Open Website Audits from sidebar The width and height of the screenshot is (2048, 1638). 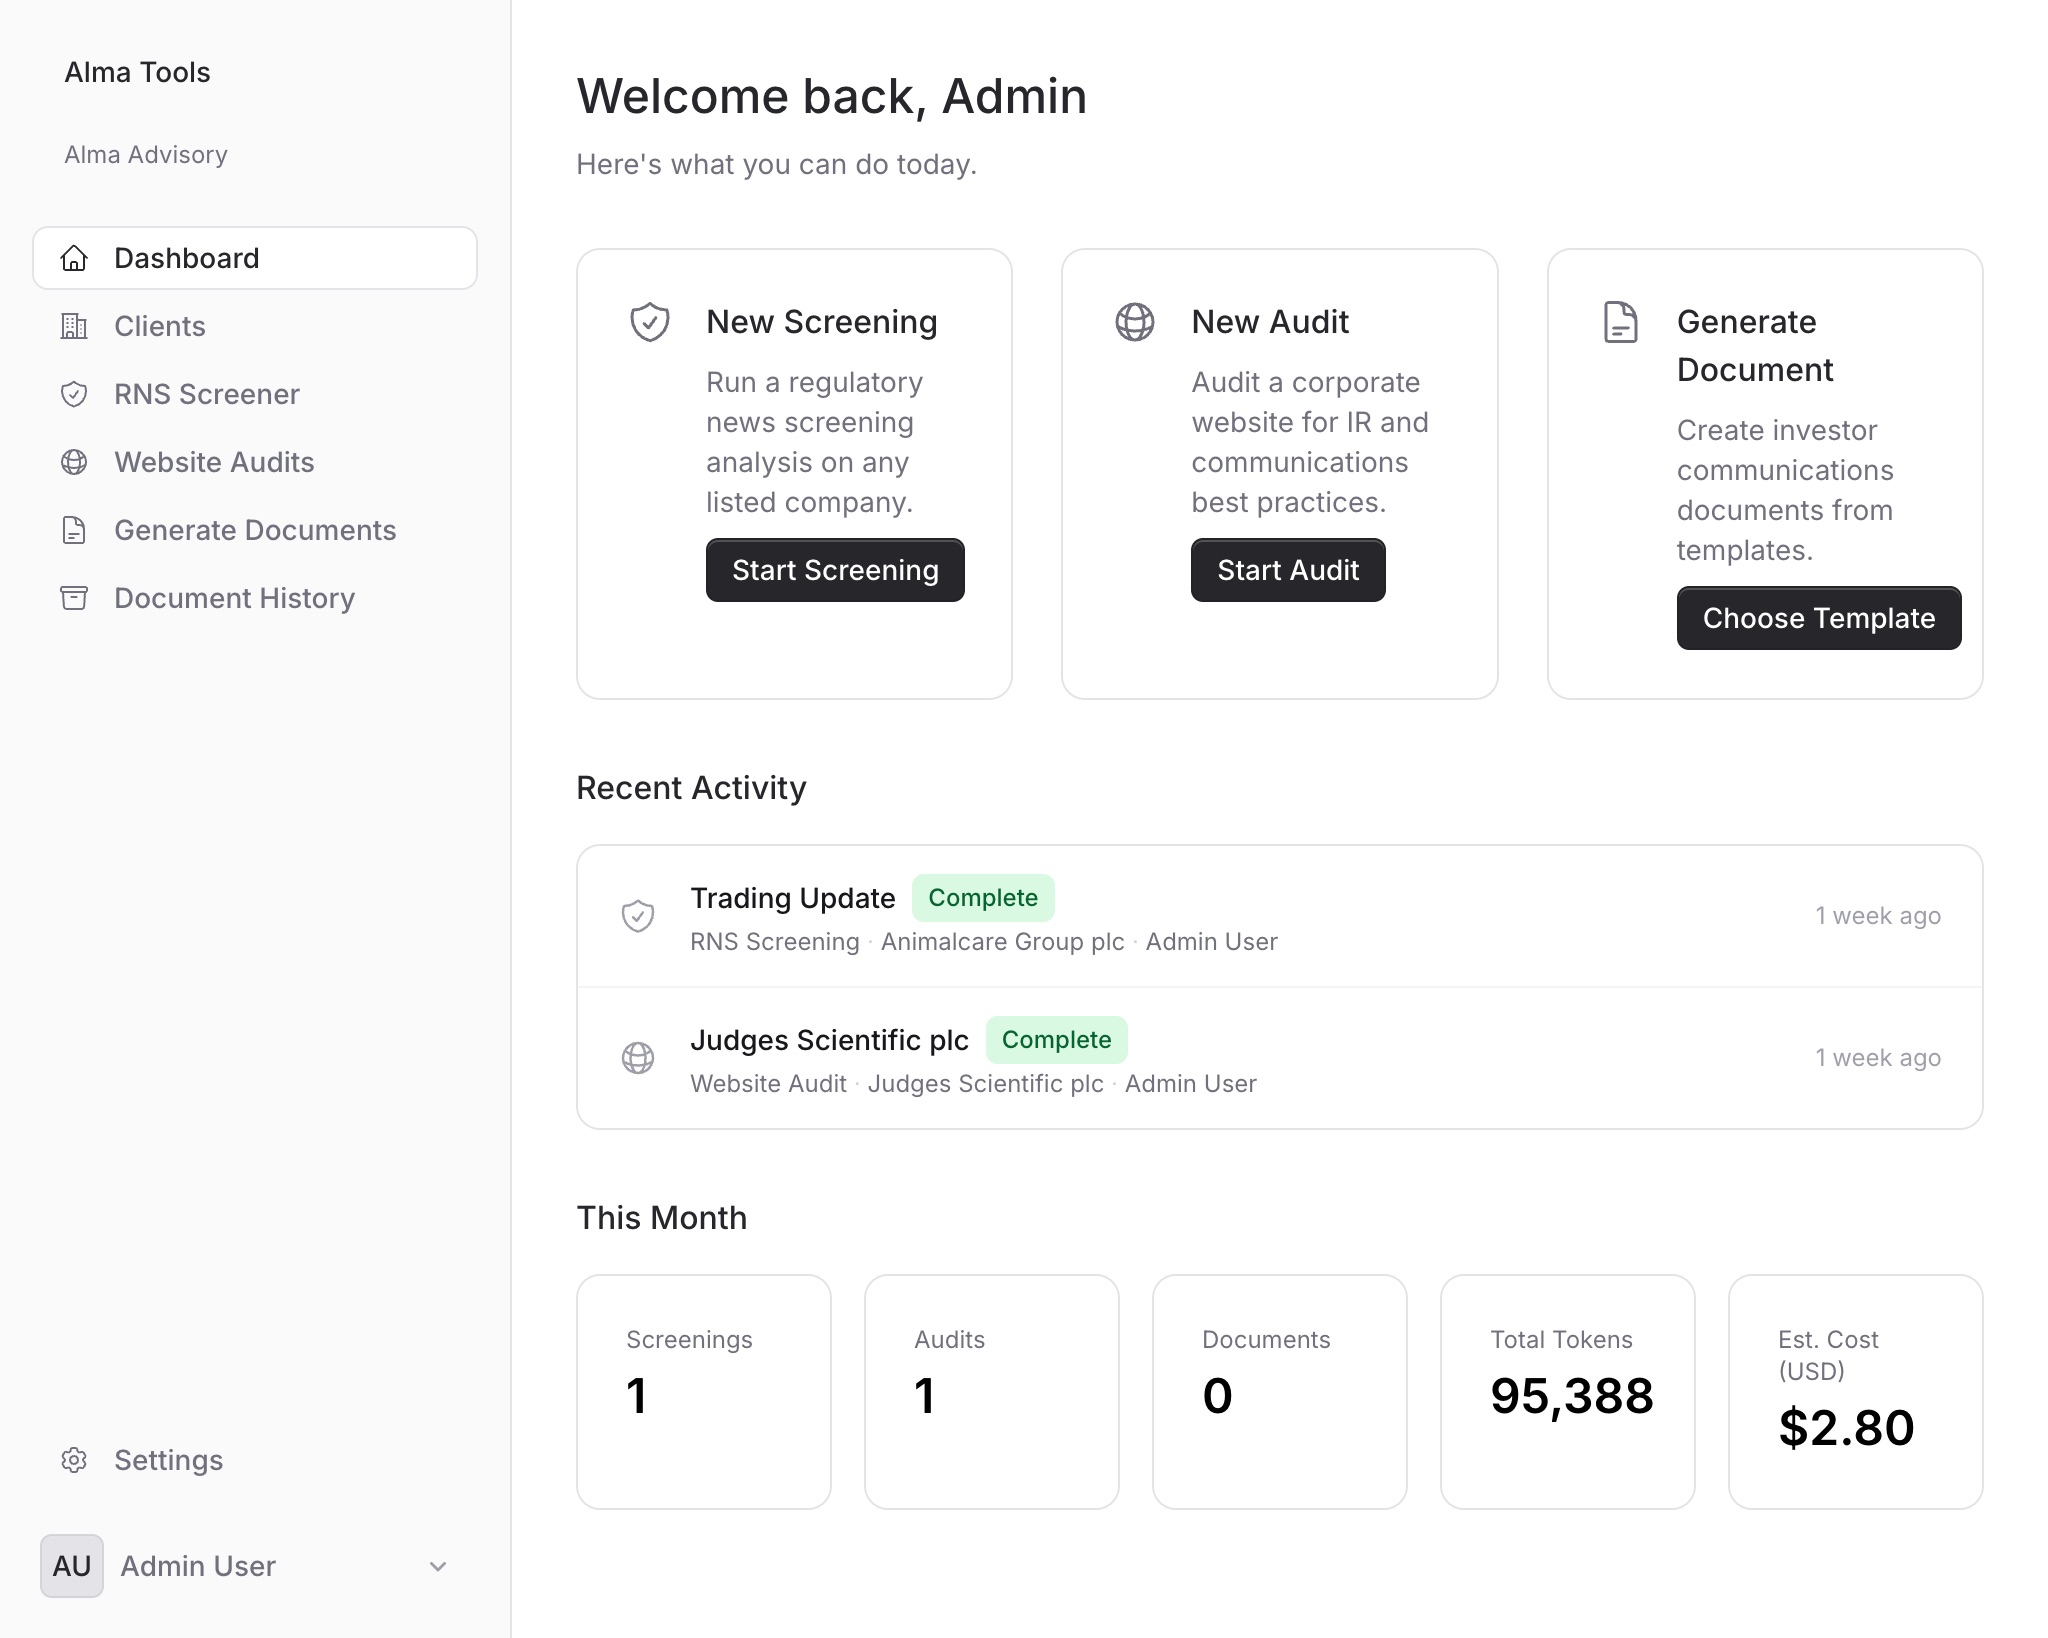click(x=214, y=462)
